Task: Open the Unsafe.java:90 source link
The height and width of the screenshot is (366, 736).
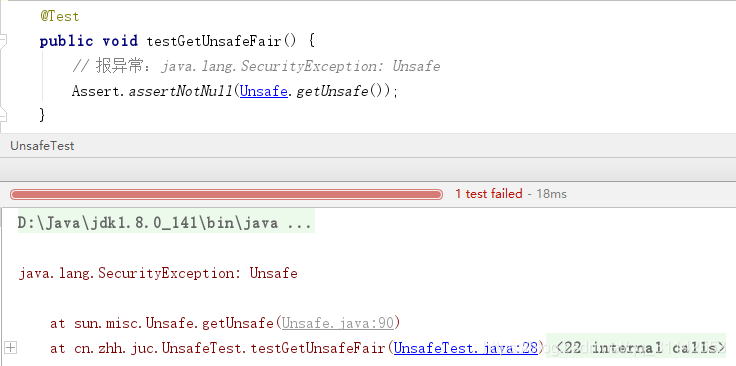Action: point(338,323)
